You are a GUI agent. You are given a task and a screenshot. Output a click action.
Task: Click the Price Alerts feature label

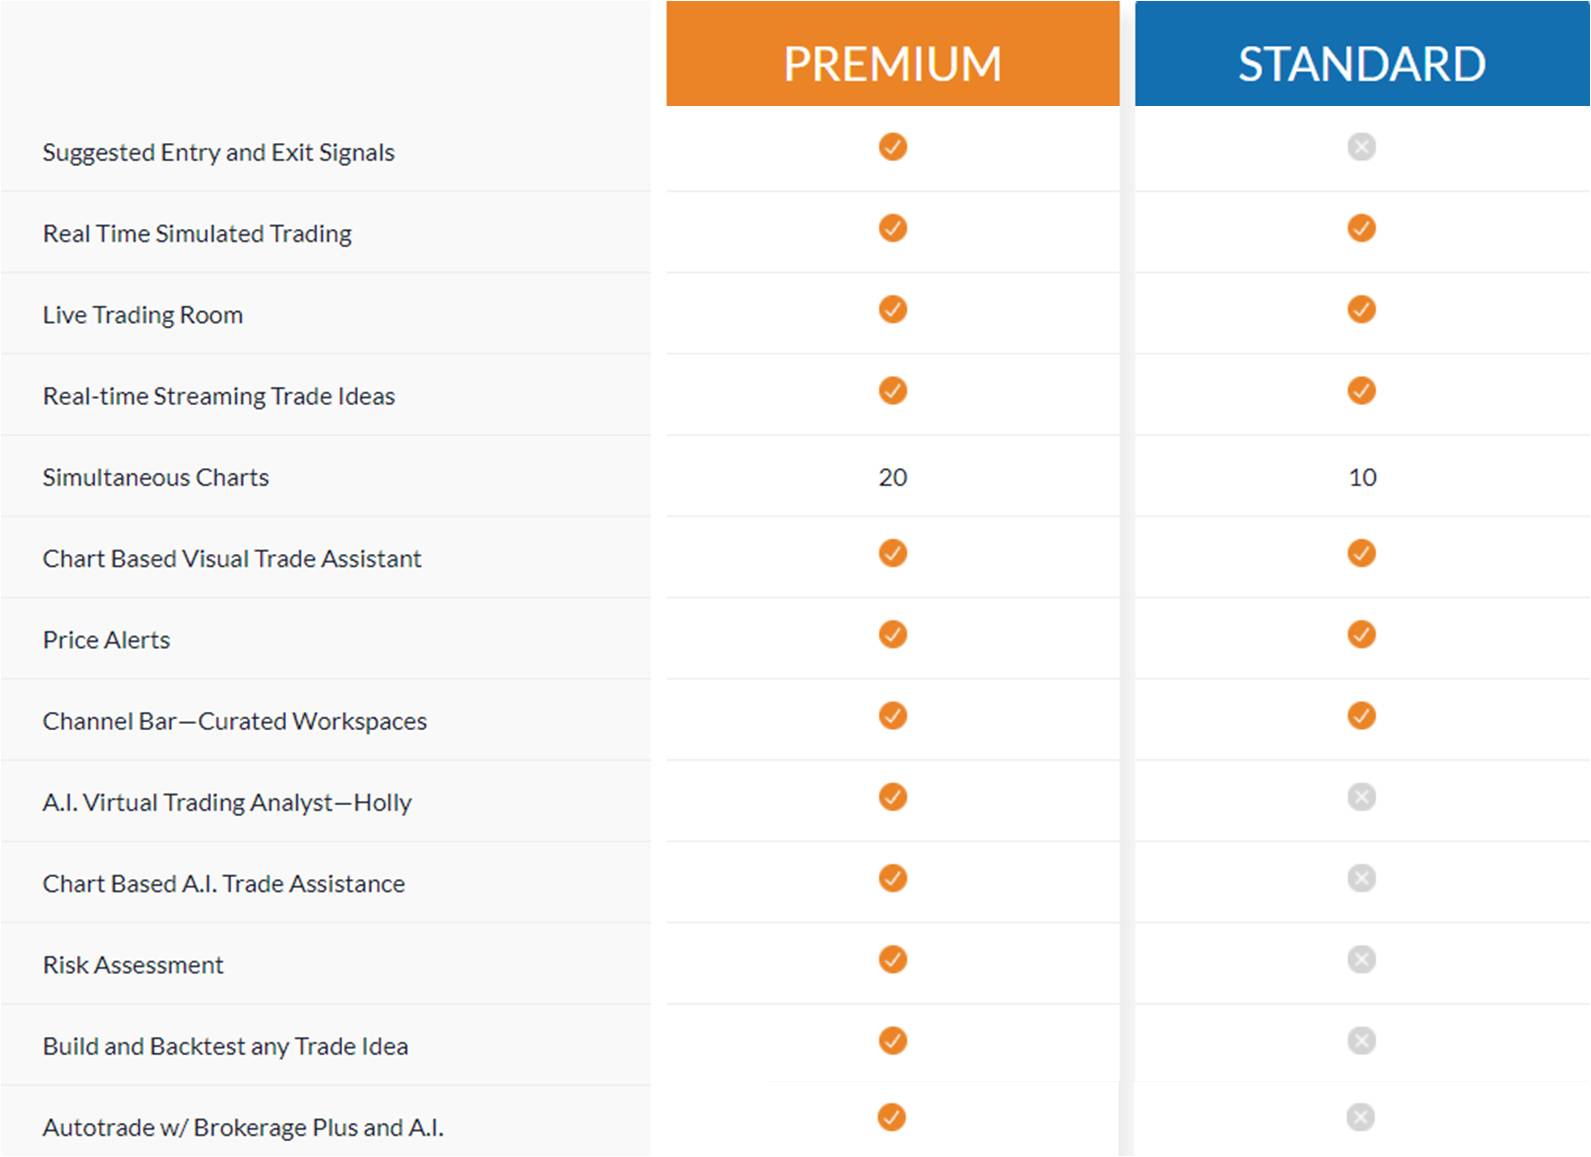click(x=106, y=640)
